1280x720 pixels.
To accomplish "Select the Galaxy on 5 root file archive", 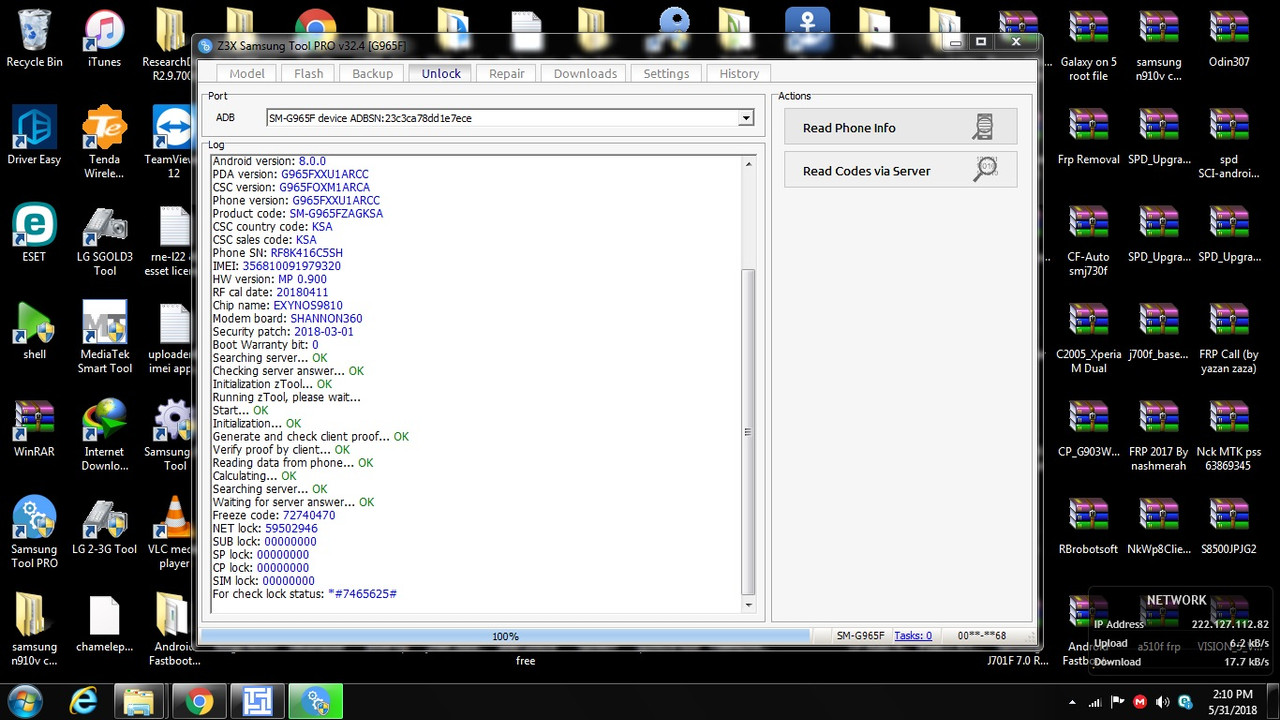I will click(x=1088, y=45).
